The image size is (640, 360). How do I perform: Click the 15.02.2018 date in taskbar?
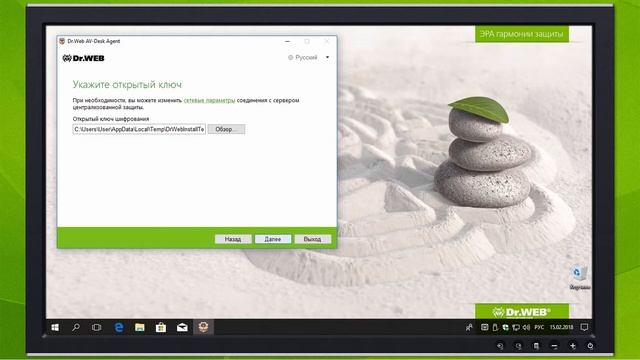click(x=561, y=327)
